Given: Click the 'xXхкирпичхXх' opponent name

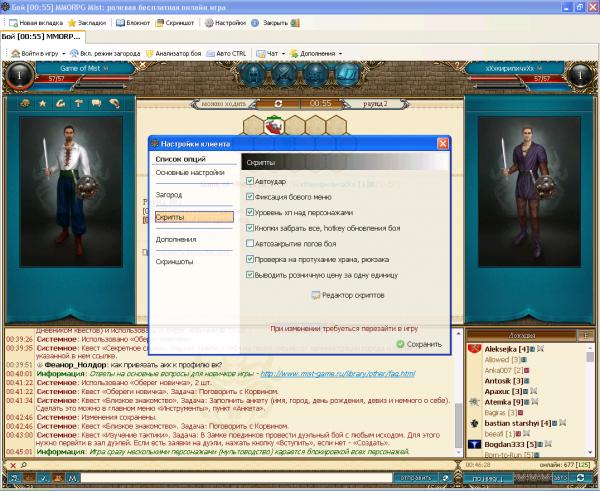Looking at the screenshot, I should (x=509, y=69).
